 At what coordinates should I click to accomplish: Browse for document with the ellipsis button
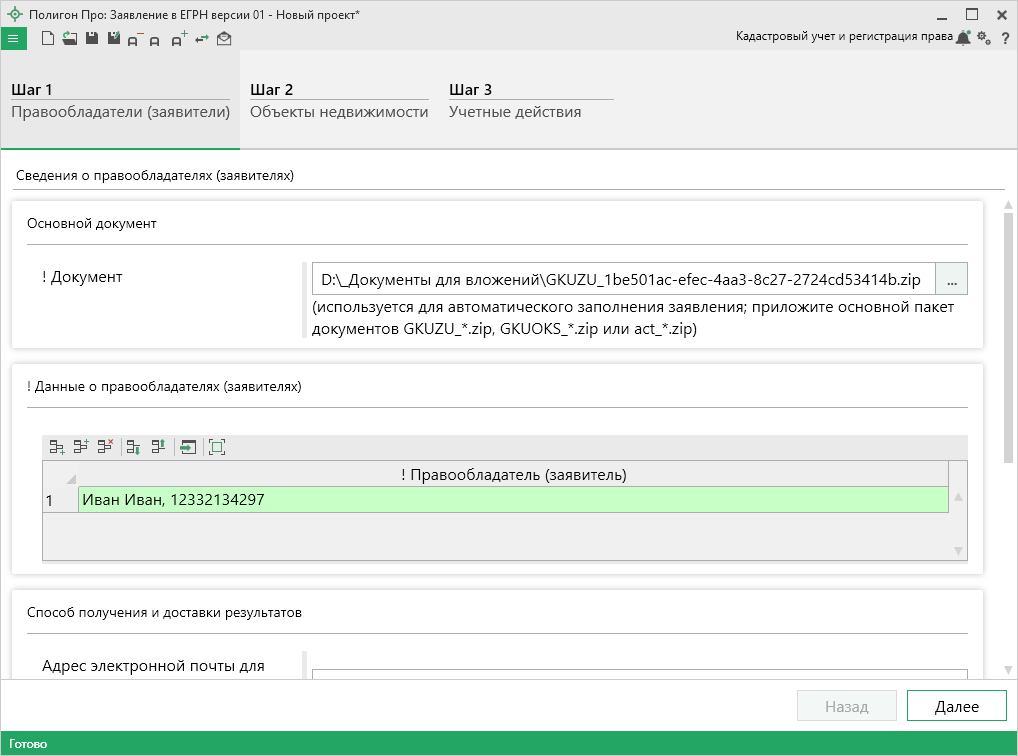pos(951,278)
